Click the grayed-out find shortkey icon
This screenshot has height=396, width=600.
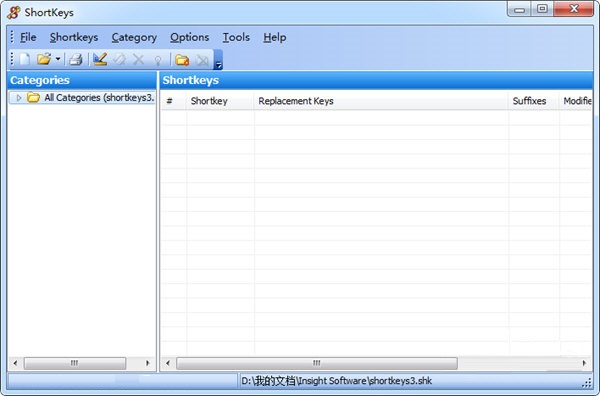pyautogui.click(x=157, y=60)
